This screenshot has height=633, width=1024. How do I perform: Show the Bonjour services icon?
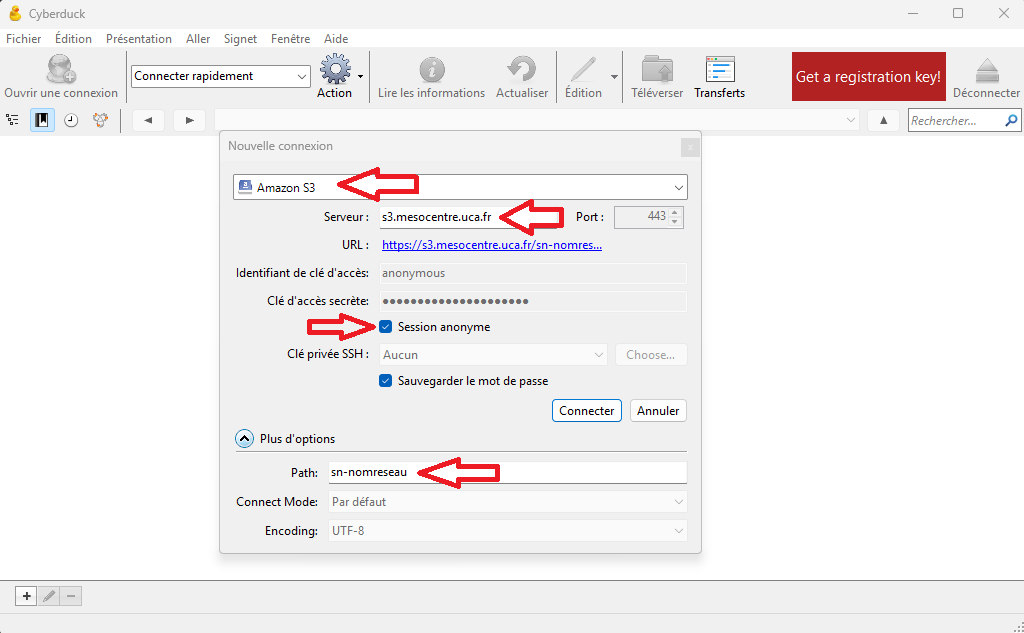click(x=100, y=120)
